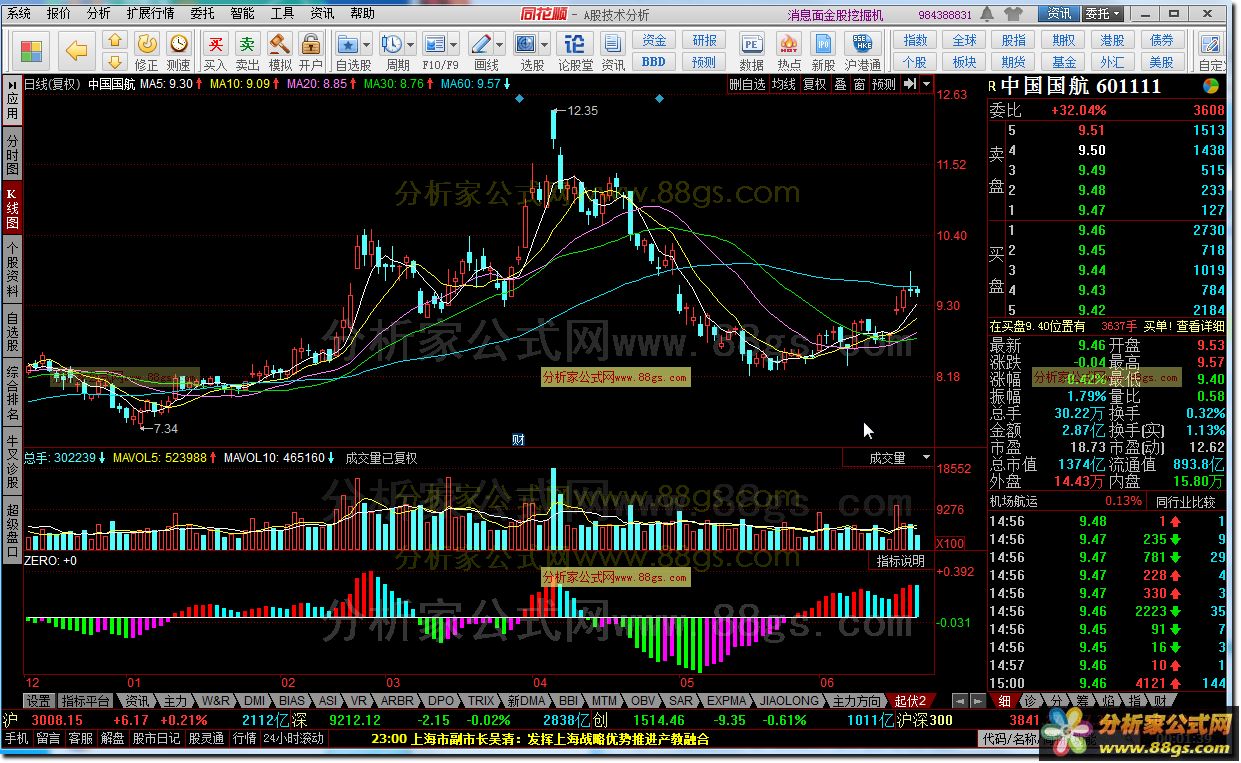Click the 研报 button
This screenshot has width=1241, height=763.
[704, 40]
